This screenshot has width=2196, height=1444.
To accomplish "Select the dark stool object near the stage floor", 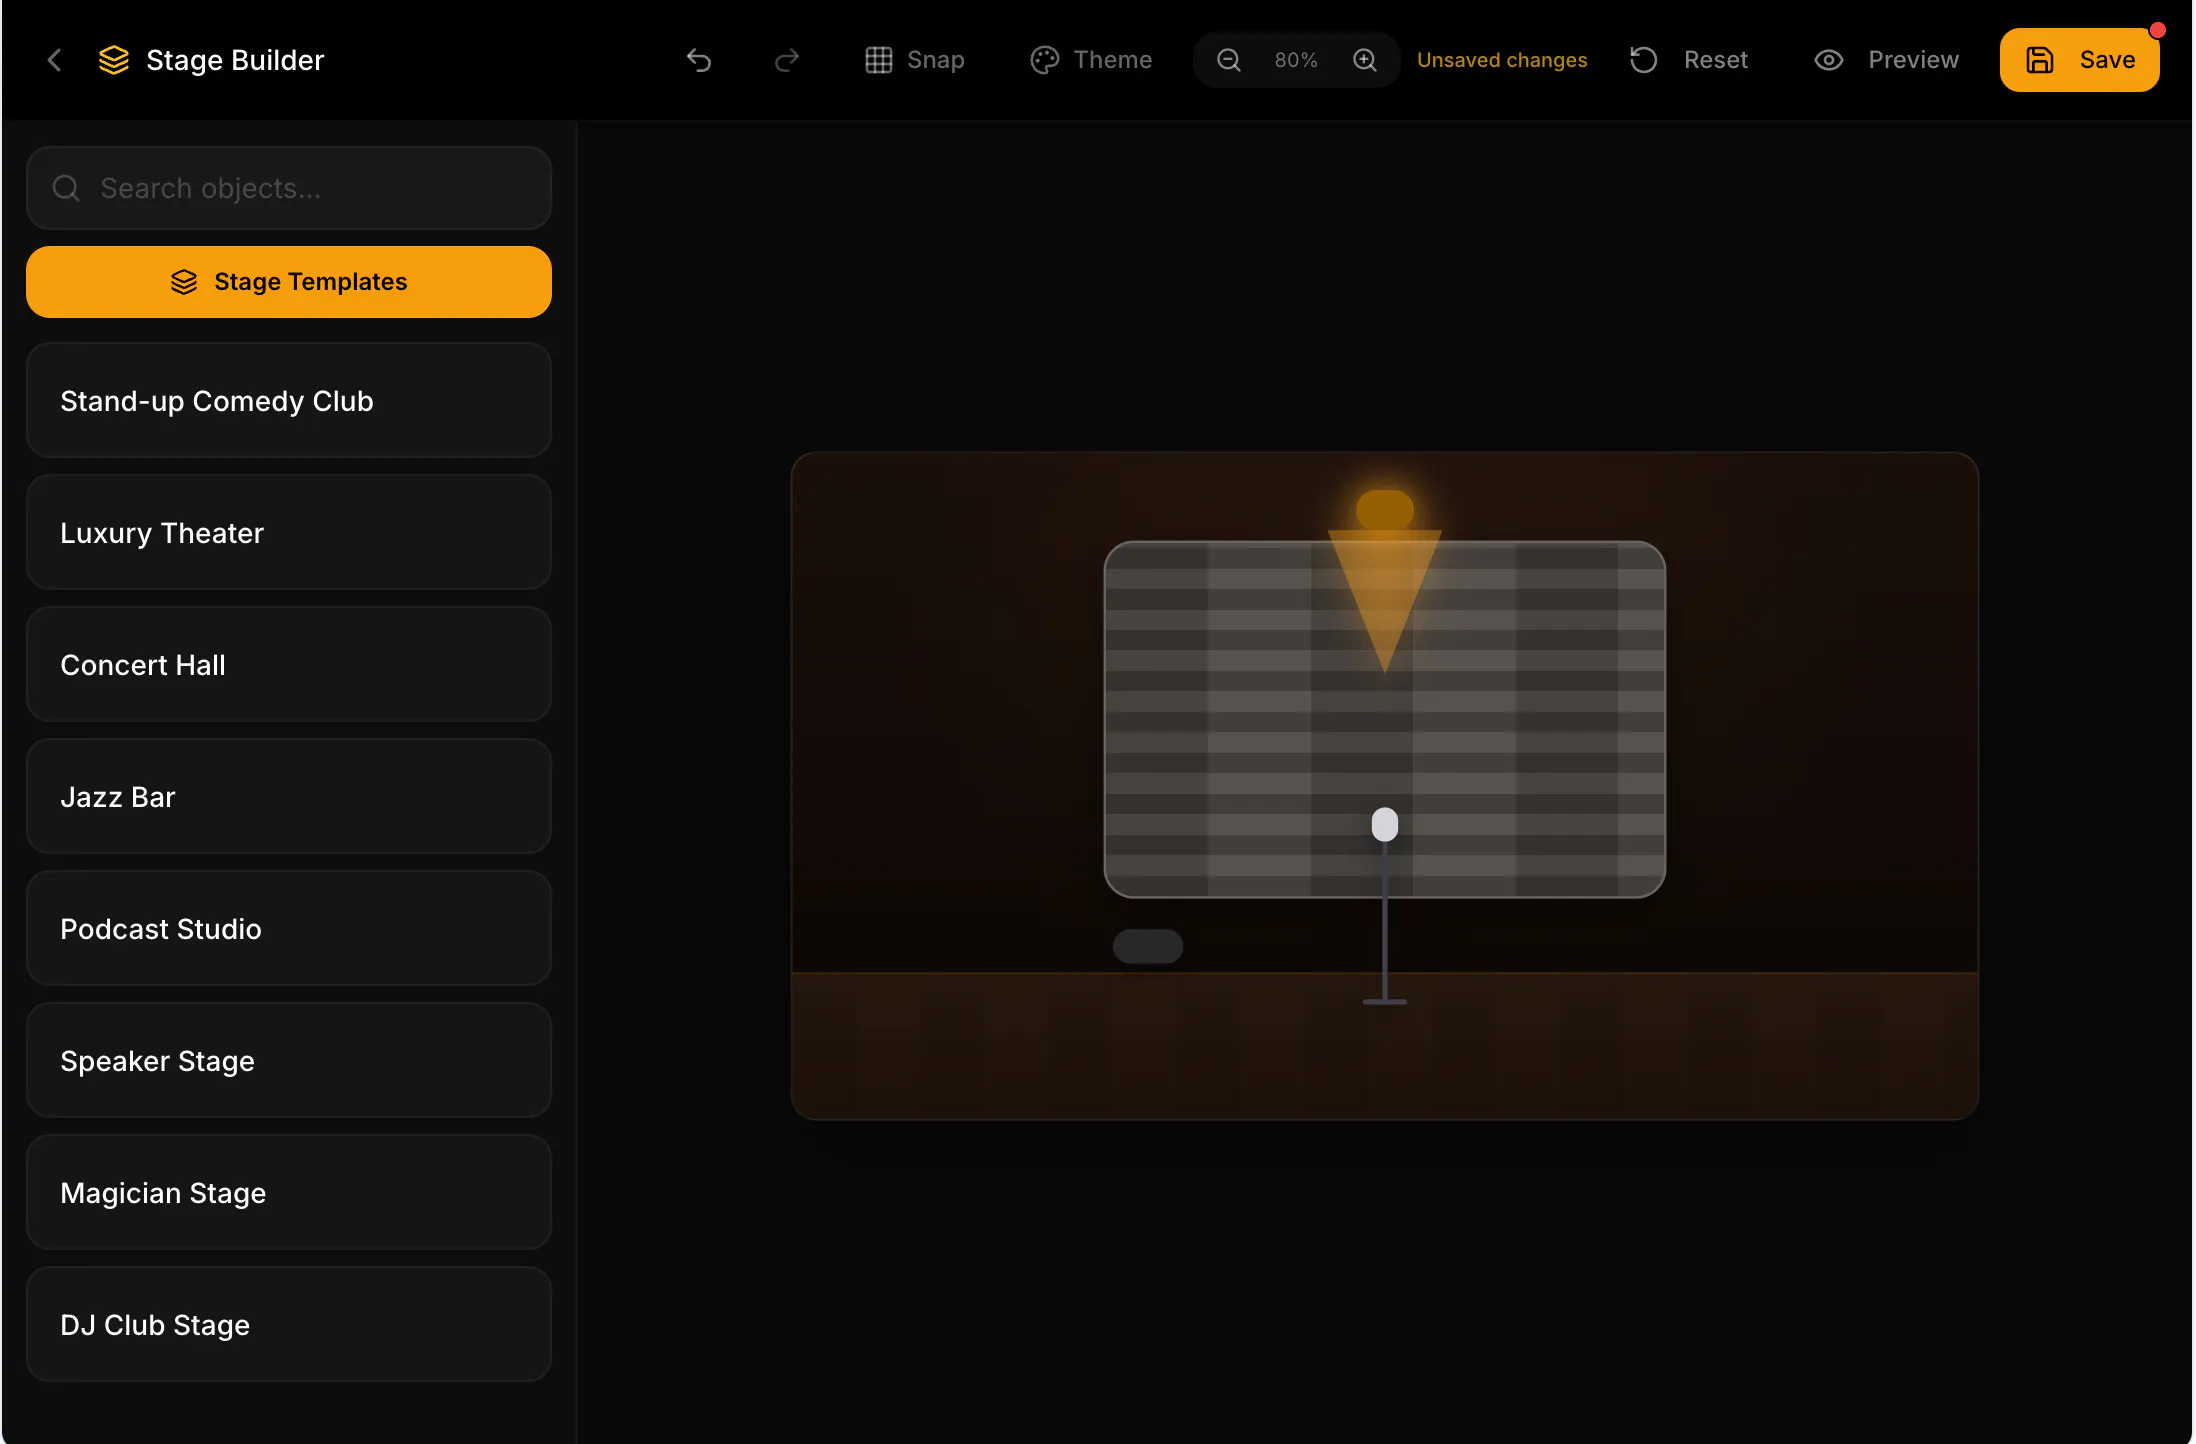I will click(1148, 946).
